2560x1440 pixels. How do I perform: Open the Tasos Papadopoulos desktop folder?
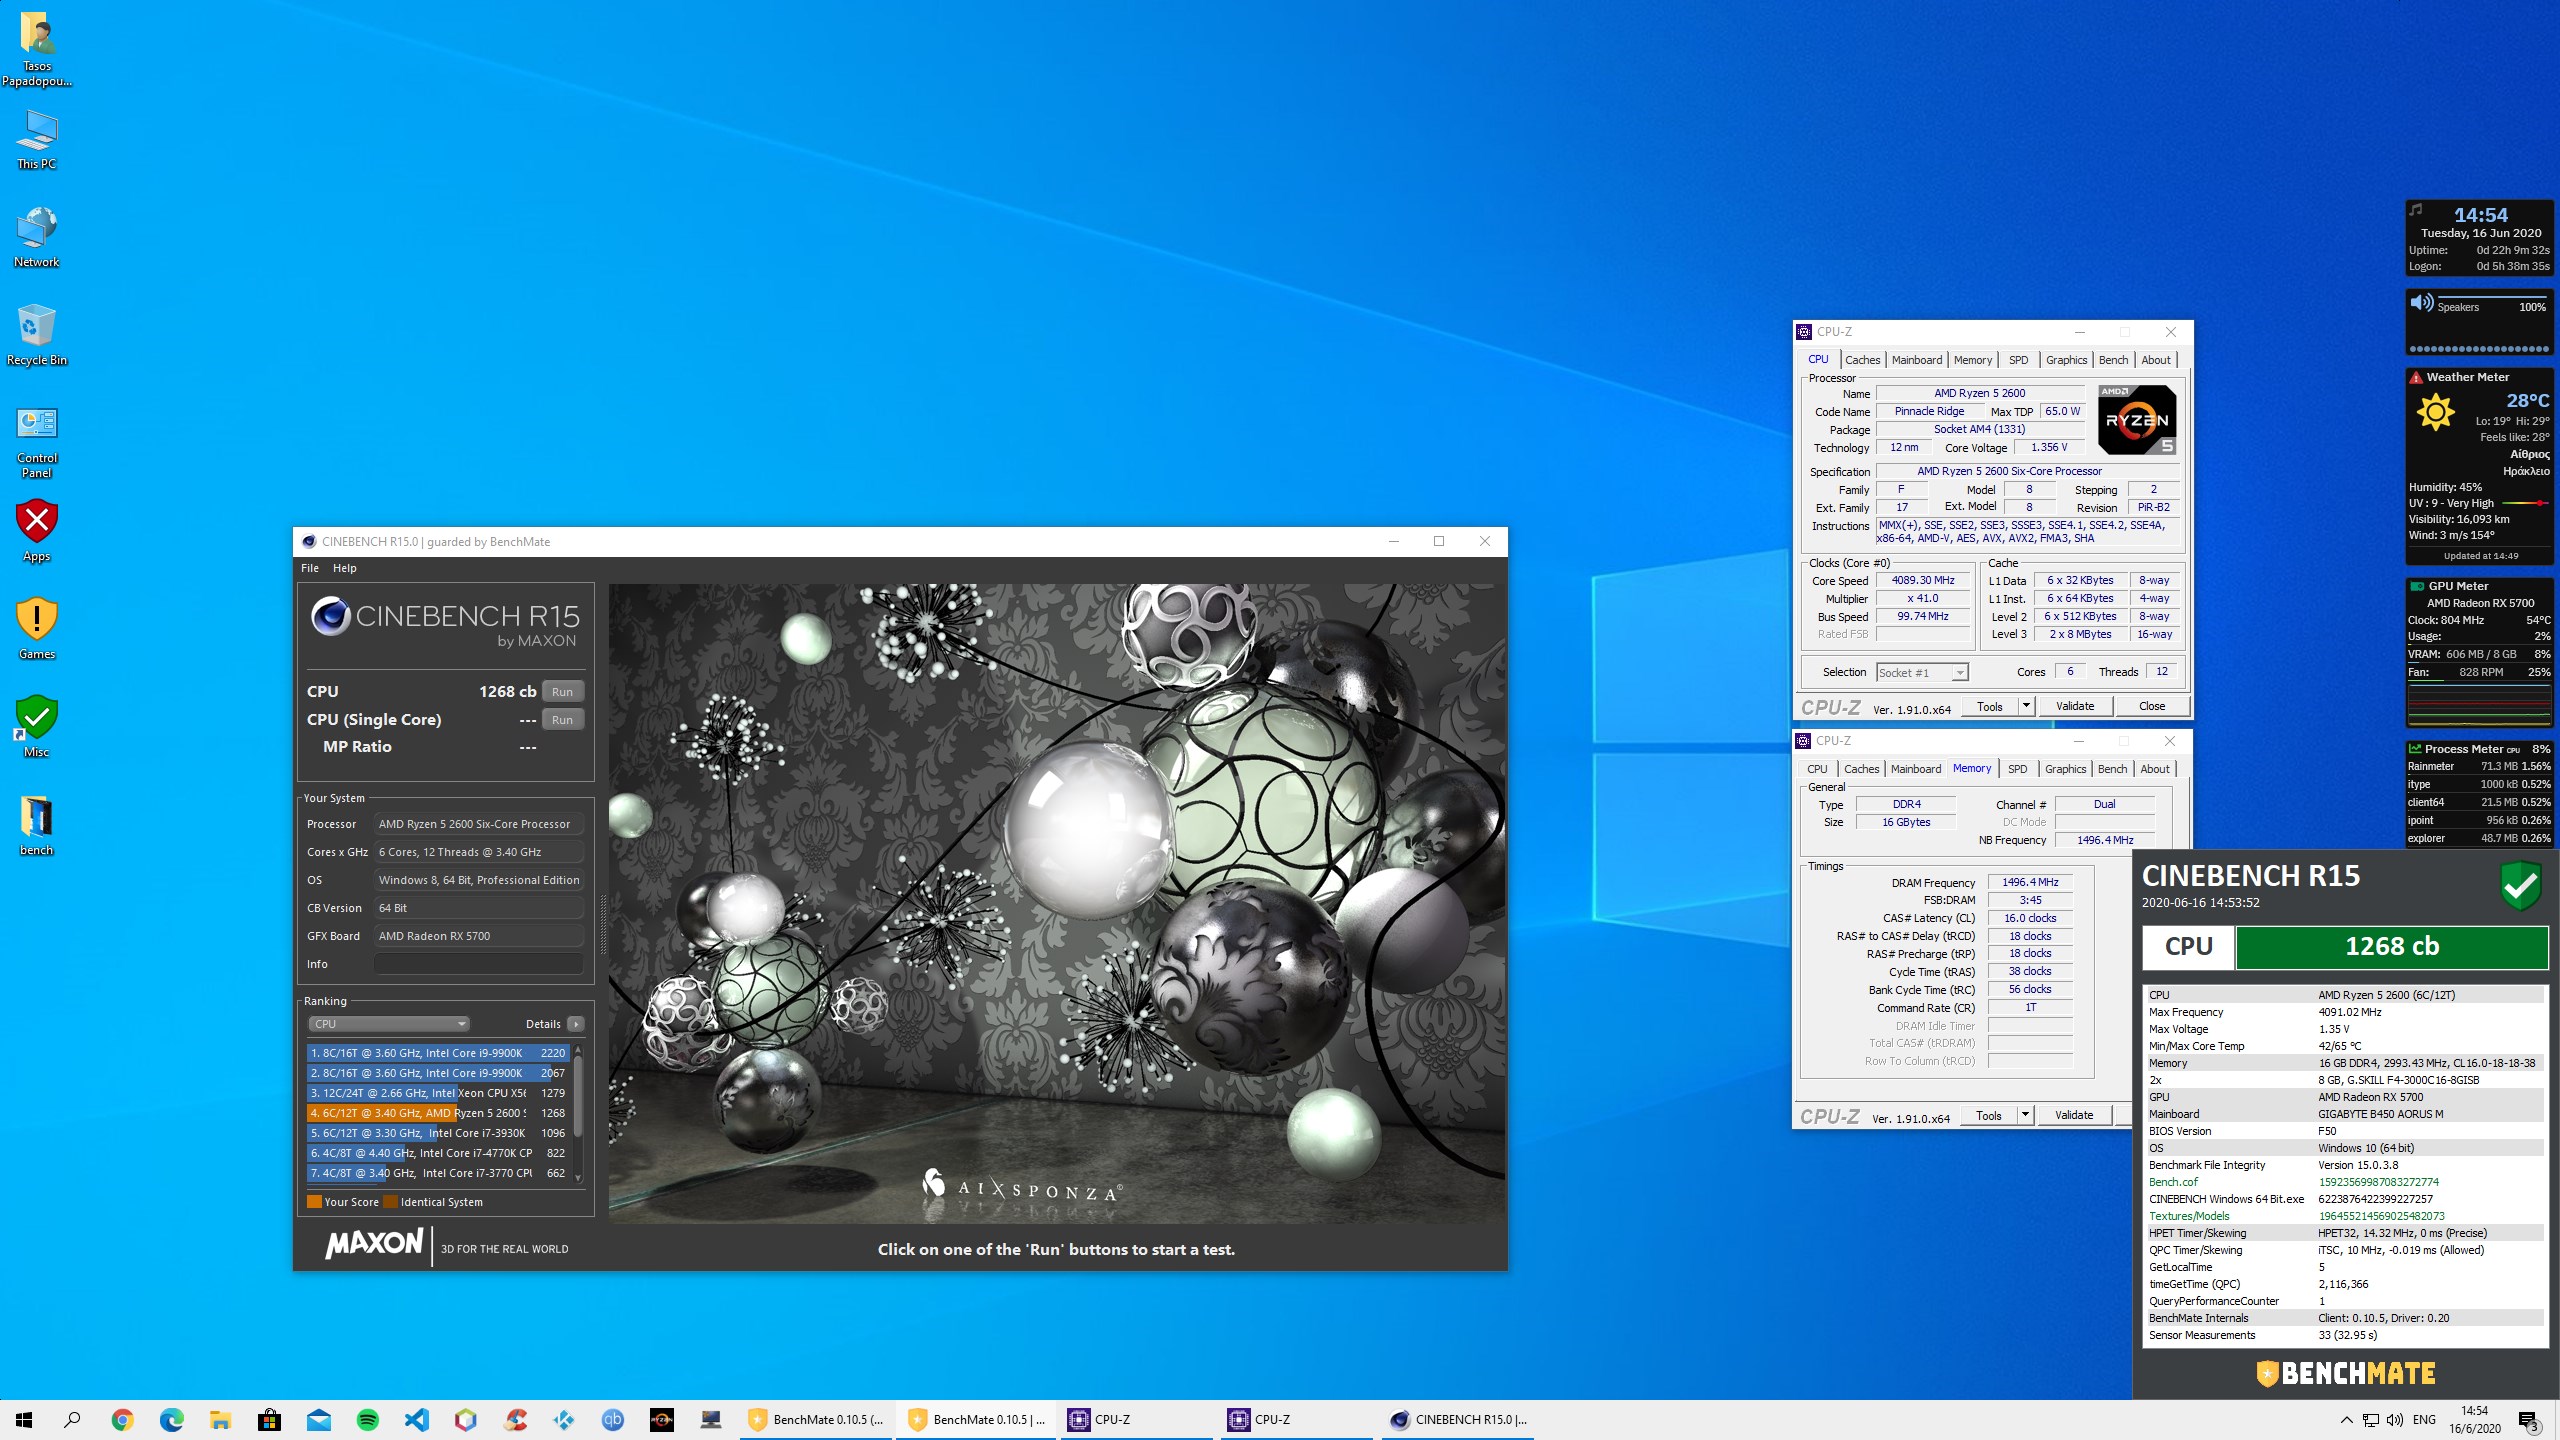coord(37,49)
